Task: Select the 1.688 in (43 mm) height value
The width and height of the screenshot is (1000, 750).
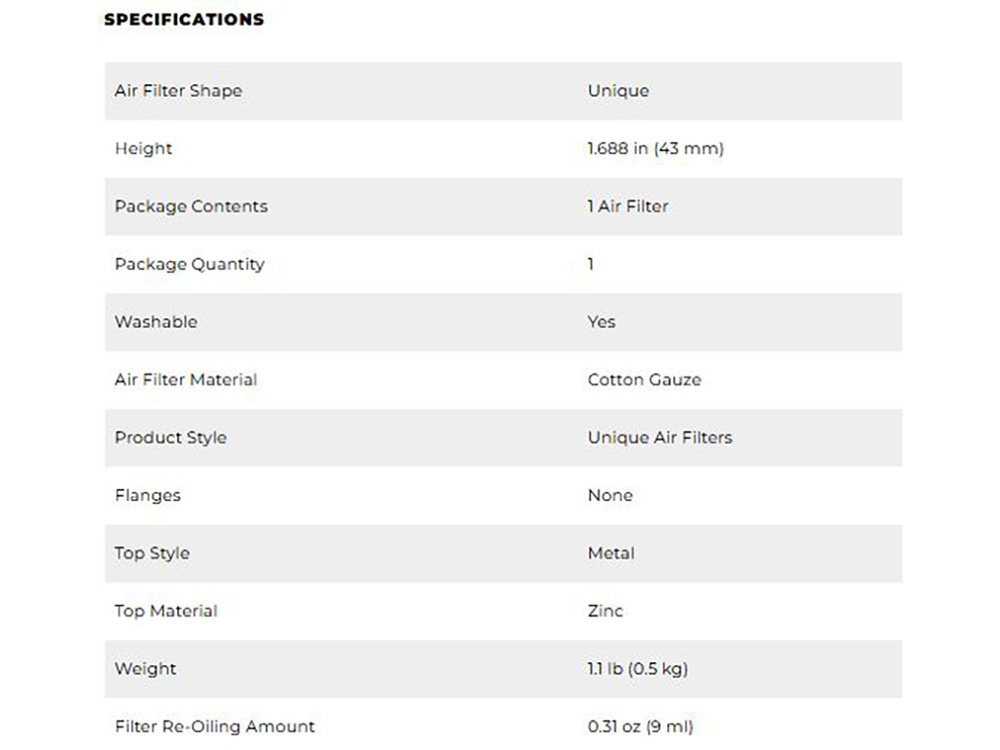Action: coord(655,149)
